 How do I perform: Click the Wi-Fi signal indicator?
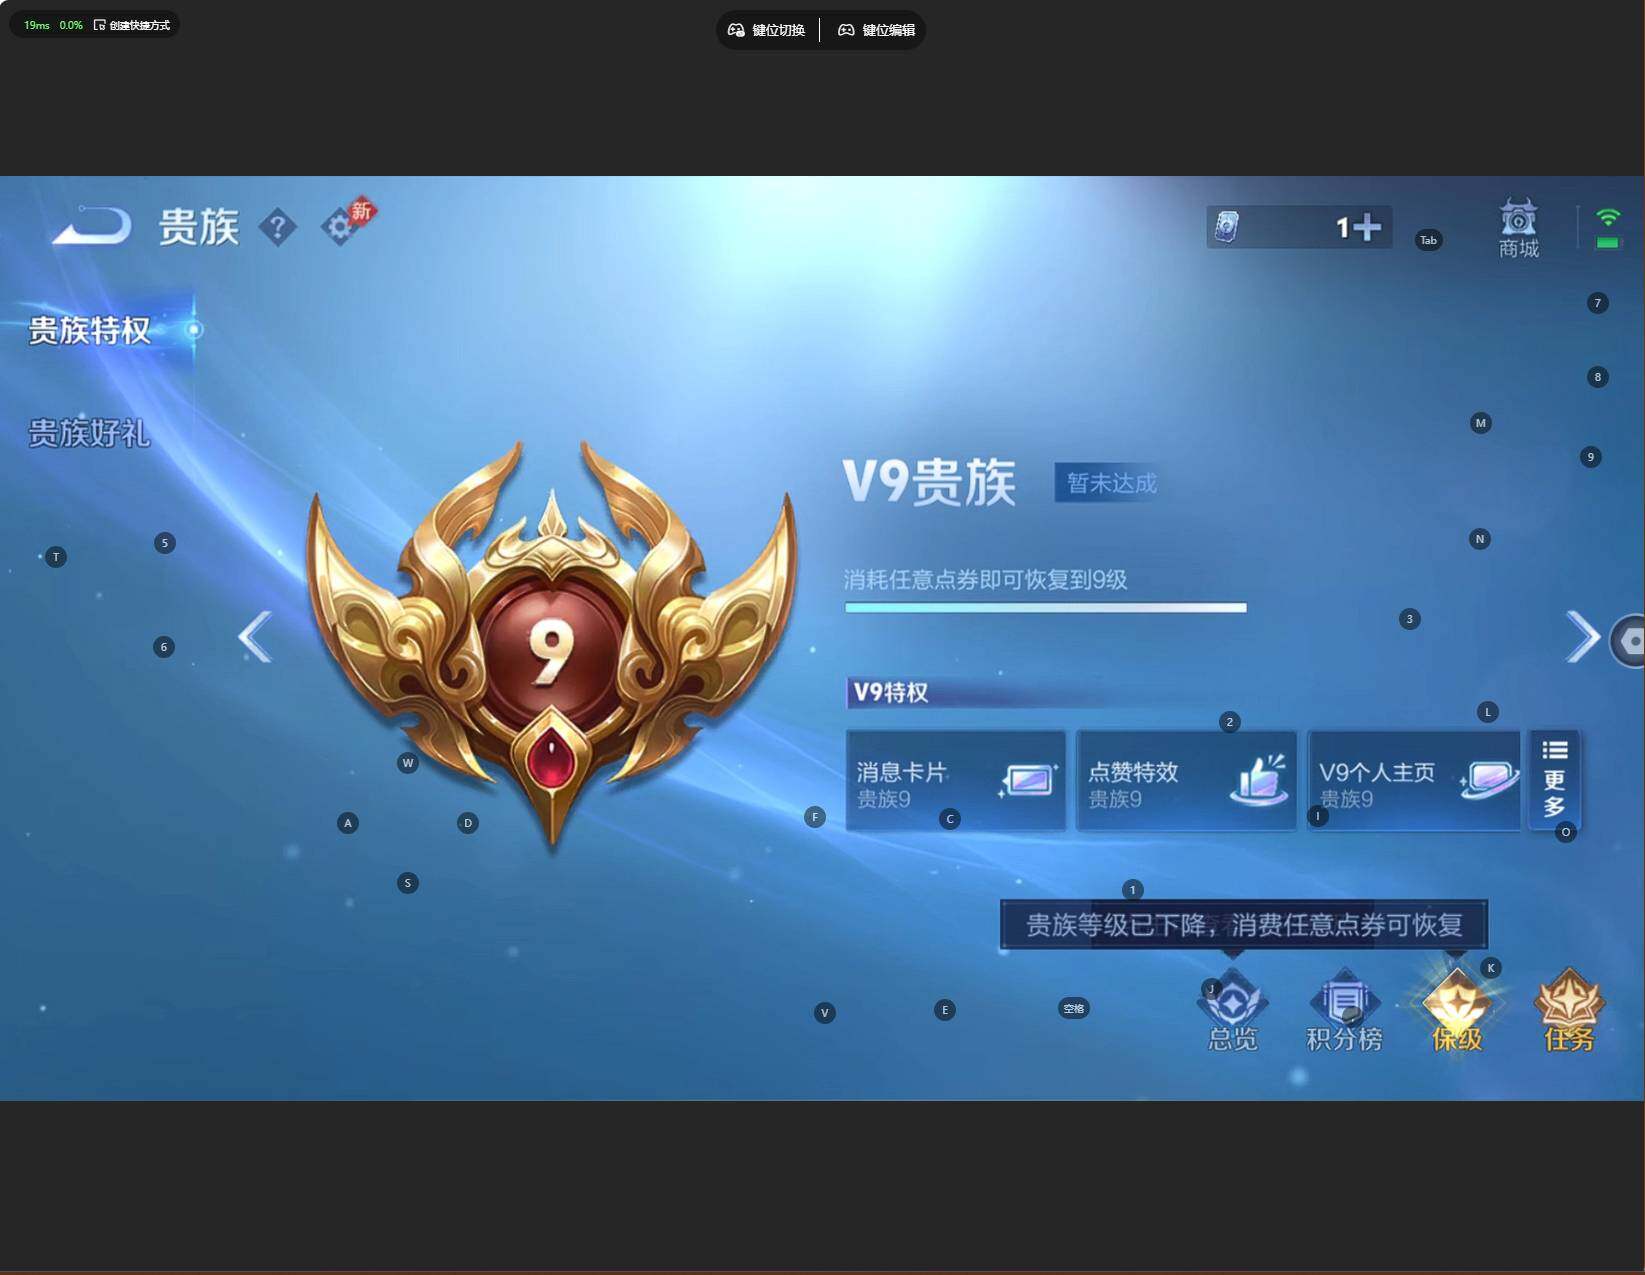pyautogui.click(x=1608, y=217)
